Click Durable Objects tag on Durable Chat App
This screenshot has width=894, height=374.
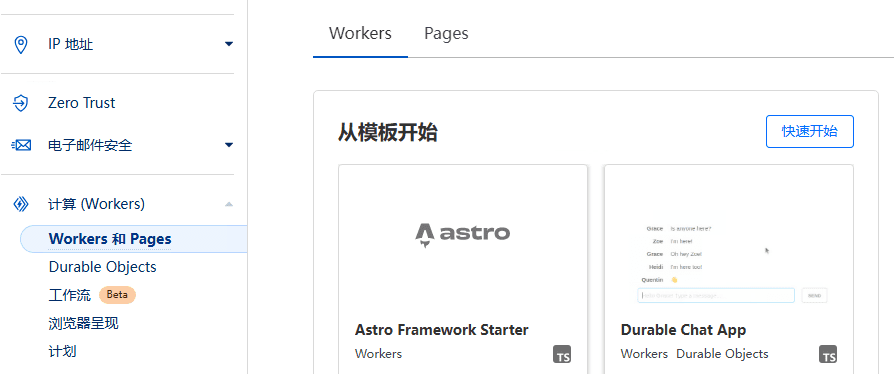pyautogui.click(x=722, y=353)
